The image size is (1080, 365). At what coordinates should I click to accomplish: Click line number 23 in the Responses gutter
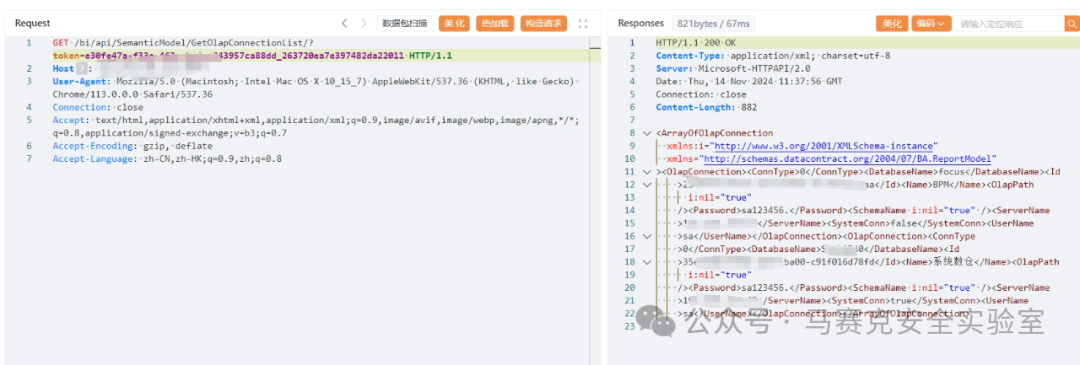pyautogui.click(x=631, y=326)
